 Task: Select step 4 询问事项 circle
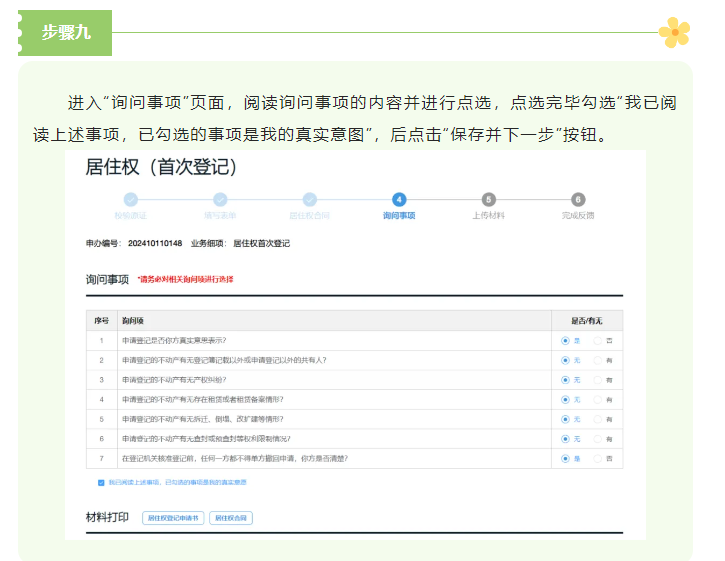click(x=399, y=200)
